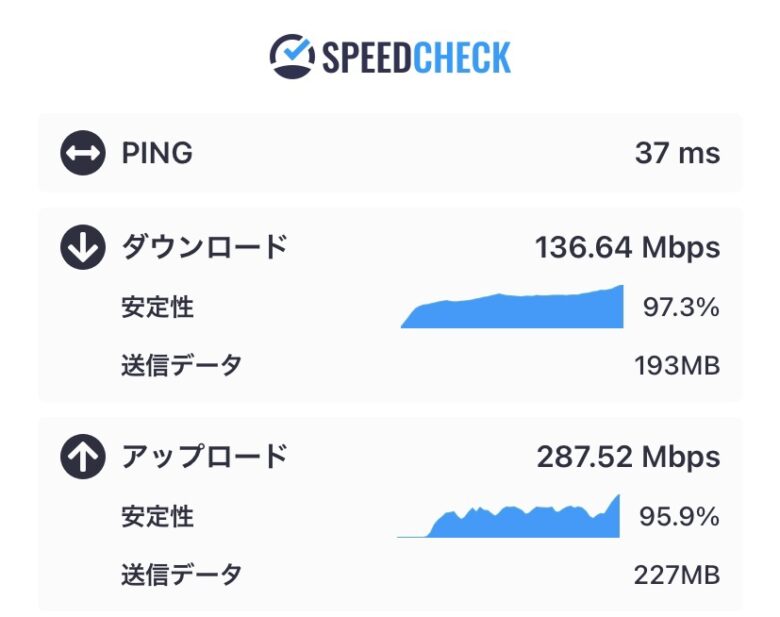Click the 227MB upload data value
This screenshot has width=780, height=617.
[x=677, y=575]
